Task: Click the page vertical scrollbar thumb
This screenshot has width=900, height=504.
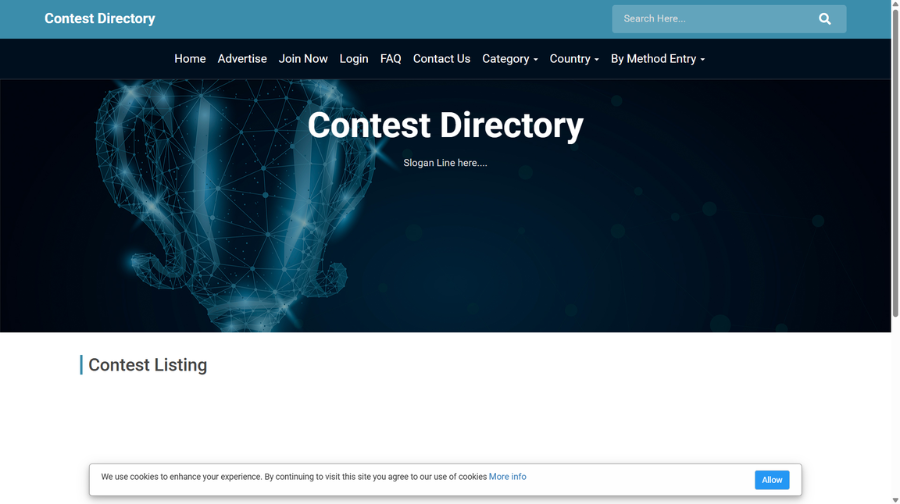Action: click(x=895, y=161)
